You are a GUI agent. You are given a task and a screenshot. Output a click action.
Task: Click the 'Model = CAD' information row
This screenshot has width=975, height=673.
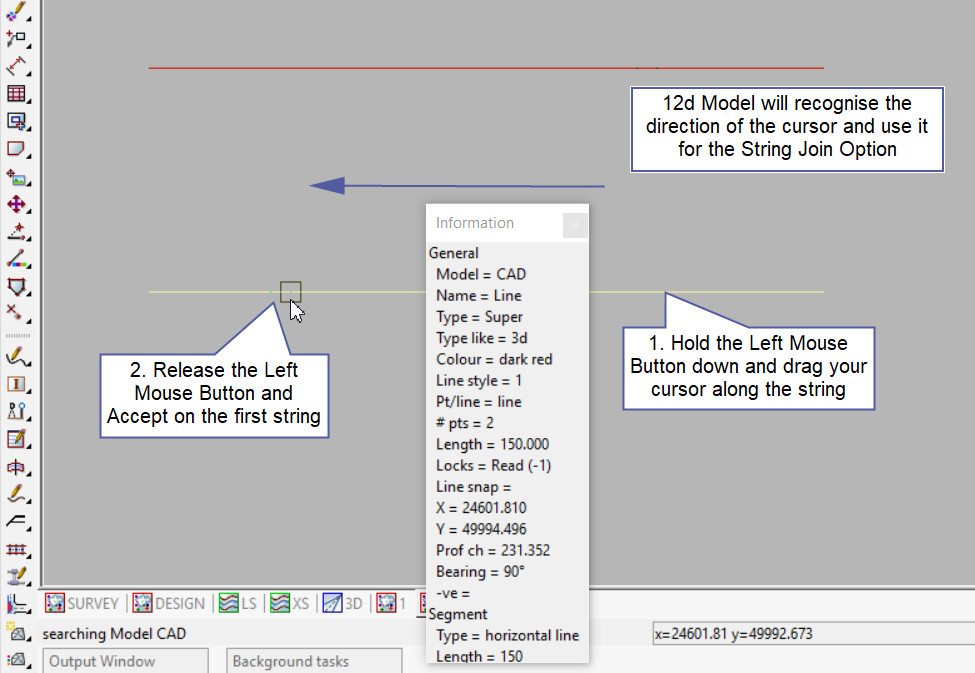(481, 274)
